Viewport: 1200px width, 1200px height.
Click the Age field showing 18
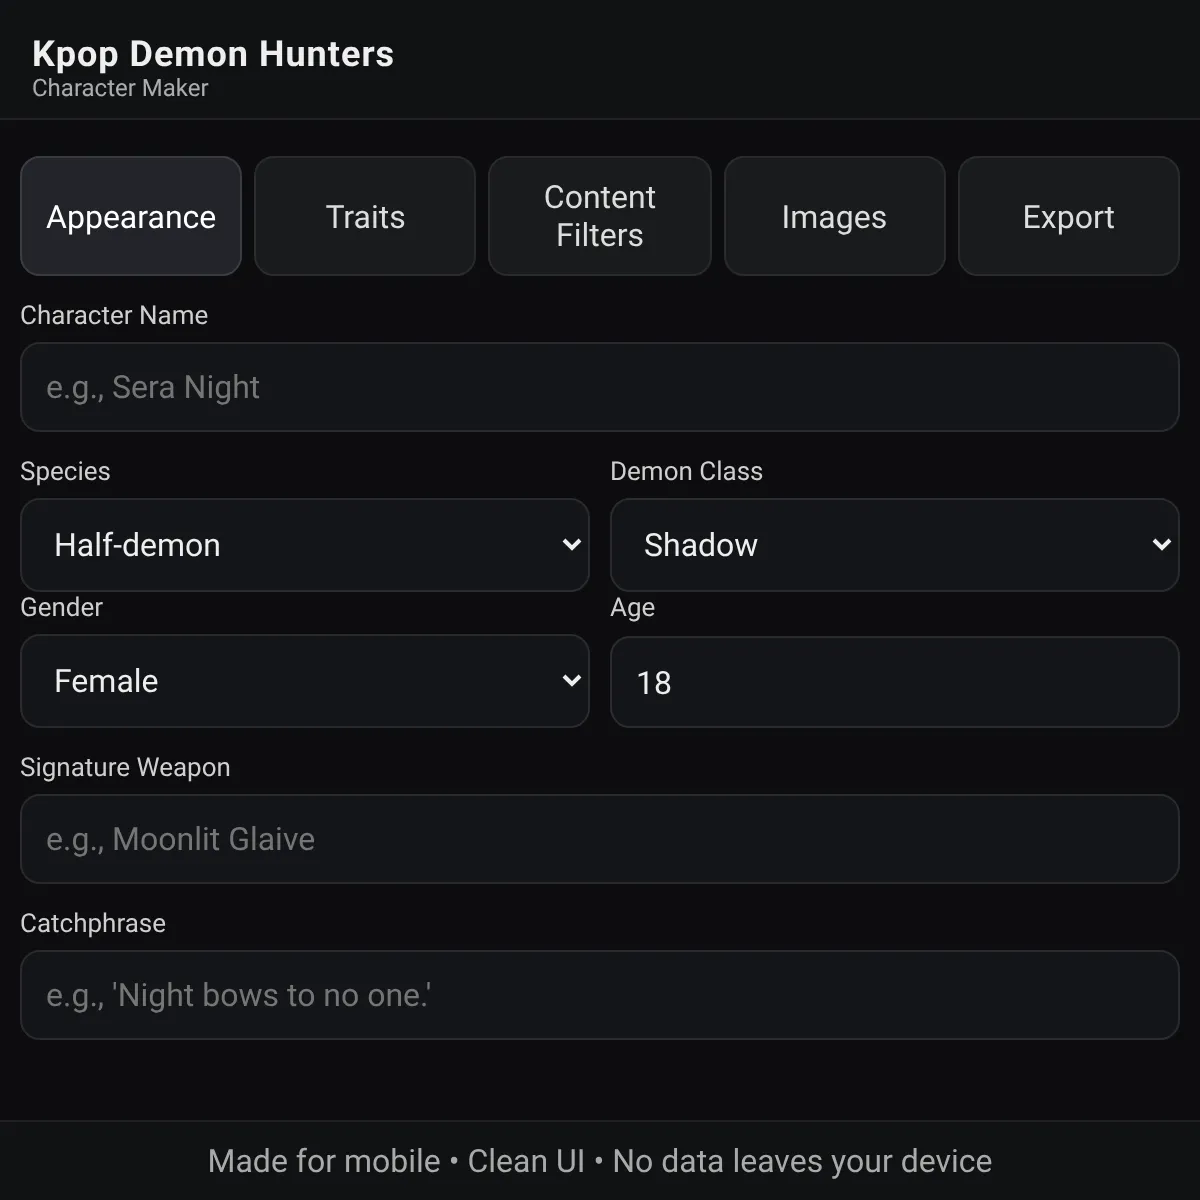(895, 682)
